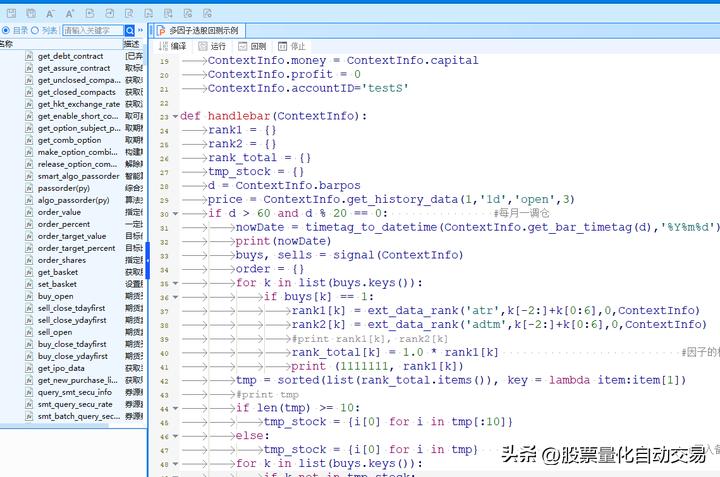Open the order_target_percent function
The image size is (720, 477).
click(76, 248)
